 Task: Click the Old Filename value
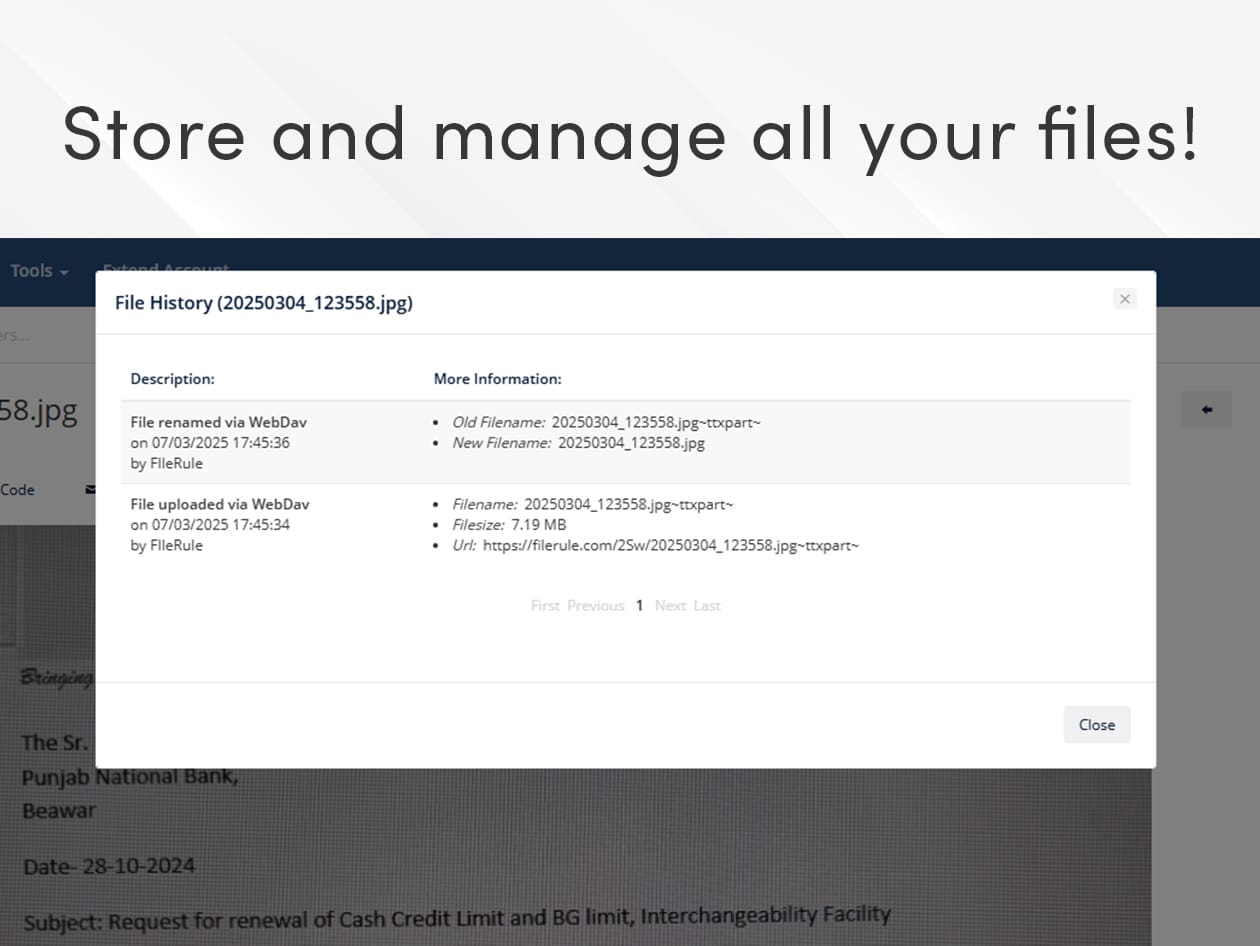tap(655, 423)
